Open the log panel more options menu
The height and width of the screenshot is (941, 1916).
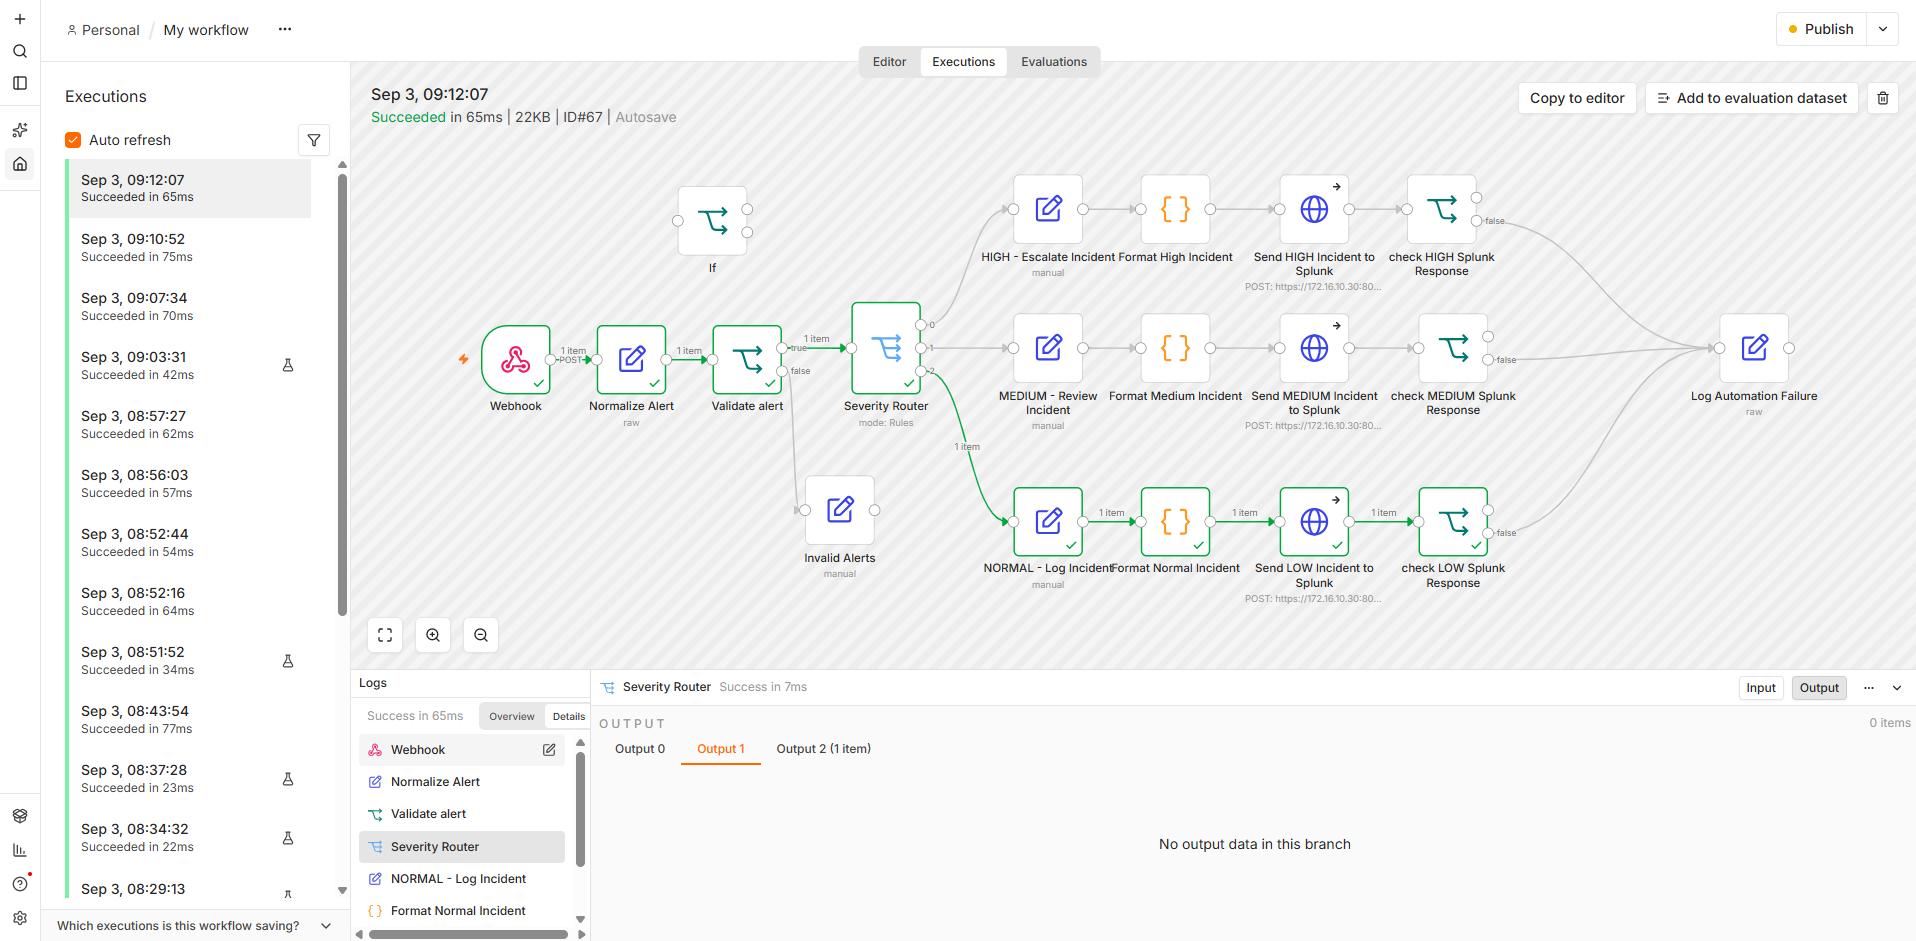pos(1869,688)
